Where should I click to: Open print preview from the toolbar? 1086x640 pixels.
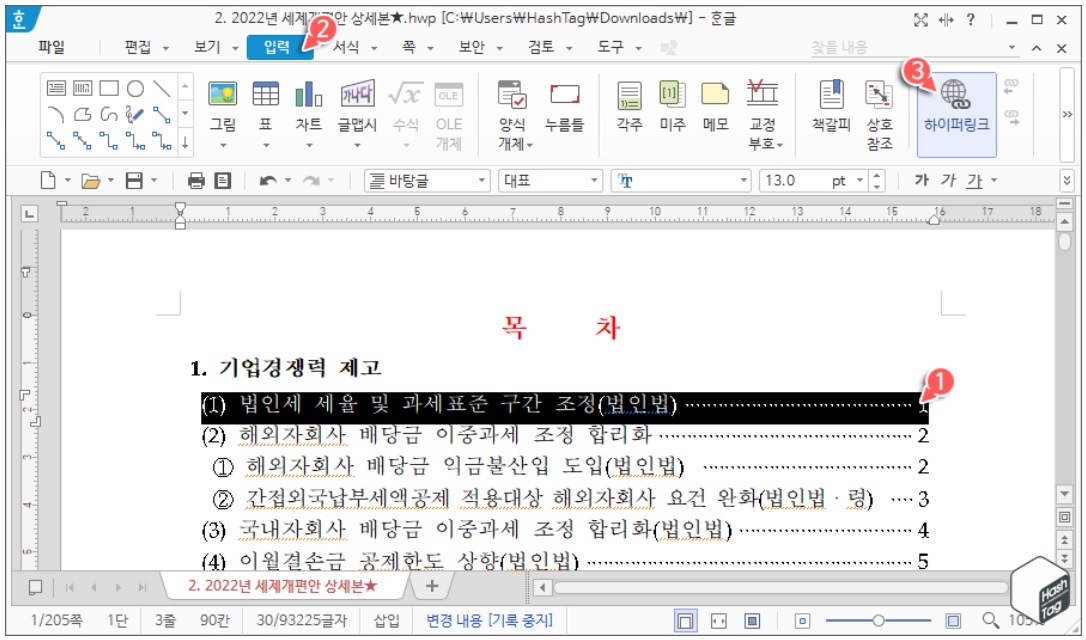click(222, 181)
